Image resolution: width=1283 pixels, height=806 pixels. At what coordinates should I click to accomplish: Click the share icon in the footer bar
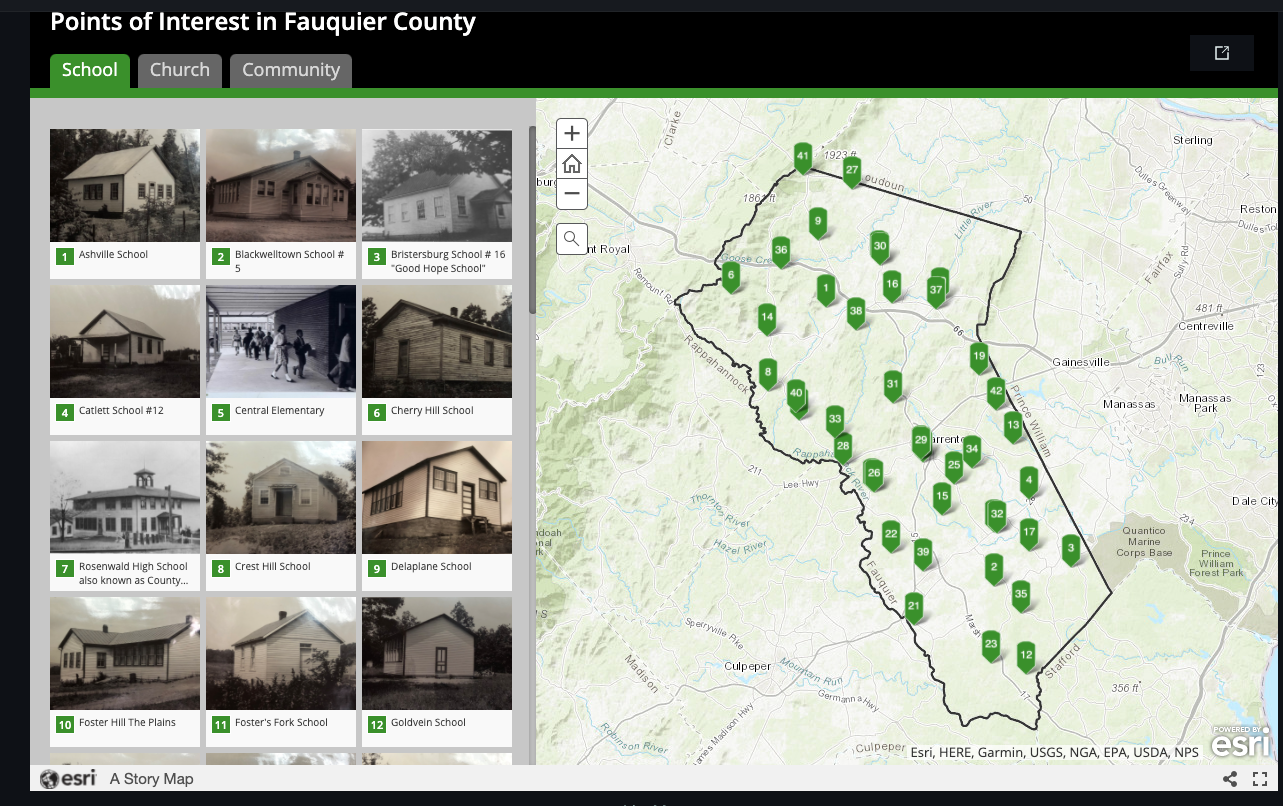pos(1230,779)
